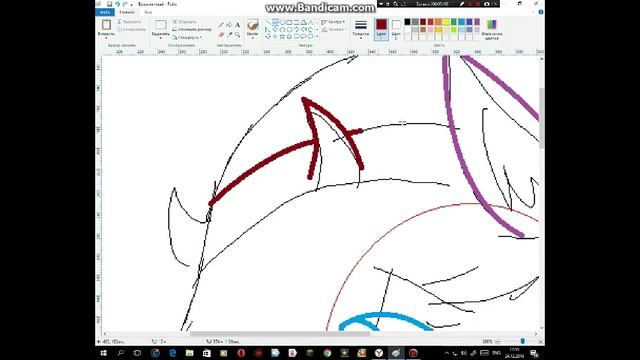Activate the Color 1 foreground box
This screenshot has height=360, width=640.
point(382,29)
